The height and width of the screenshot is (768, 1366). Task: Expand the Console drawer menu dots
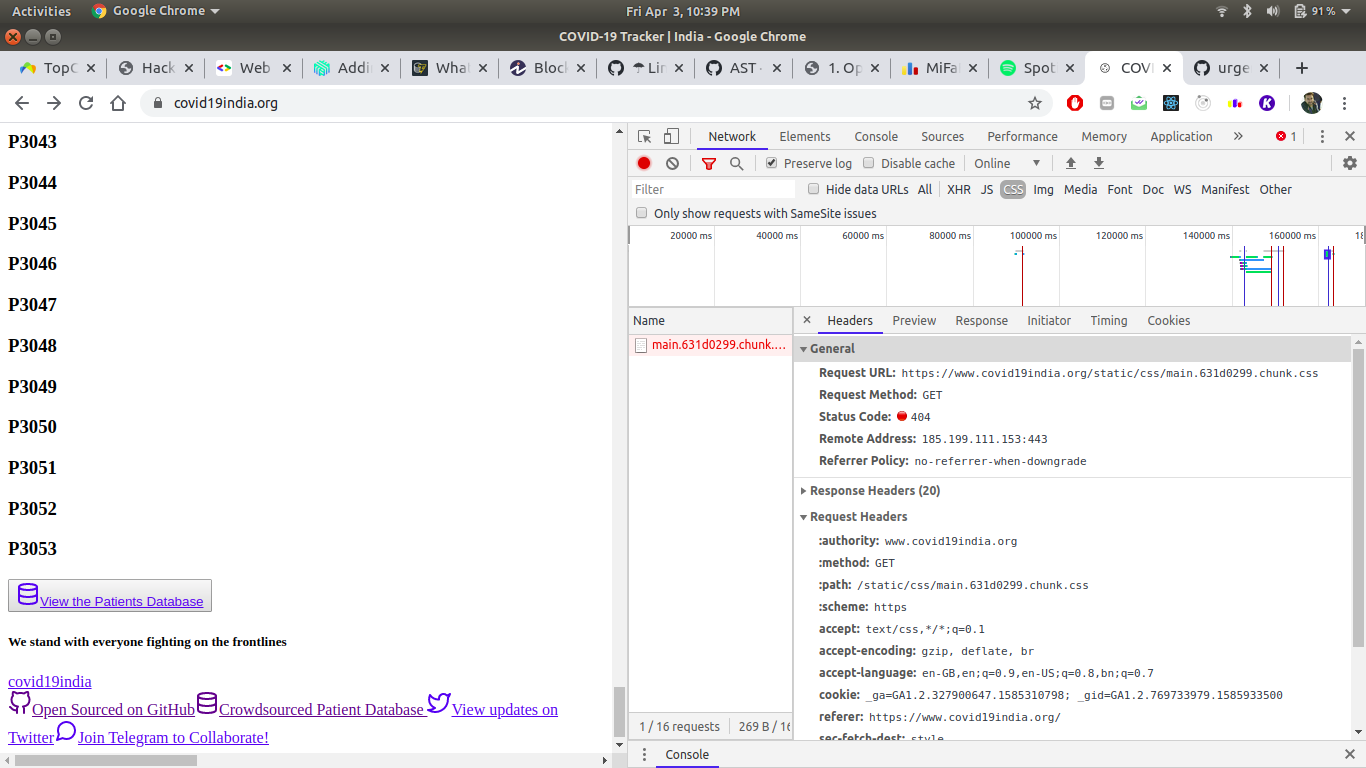pos(642,755)
